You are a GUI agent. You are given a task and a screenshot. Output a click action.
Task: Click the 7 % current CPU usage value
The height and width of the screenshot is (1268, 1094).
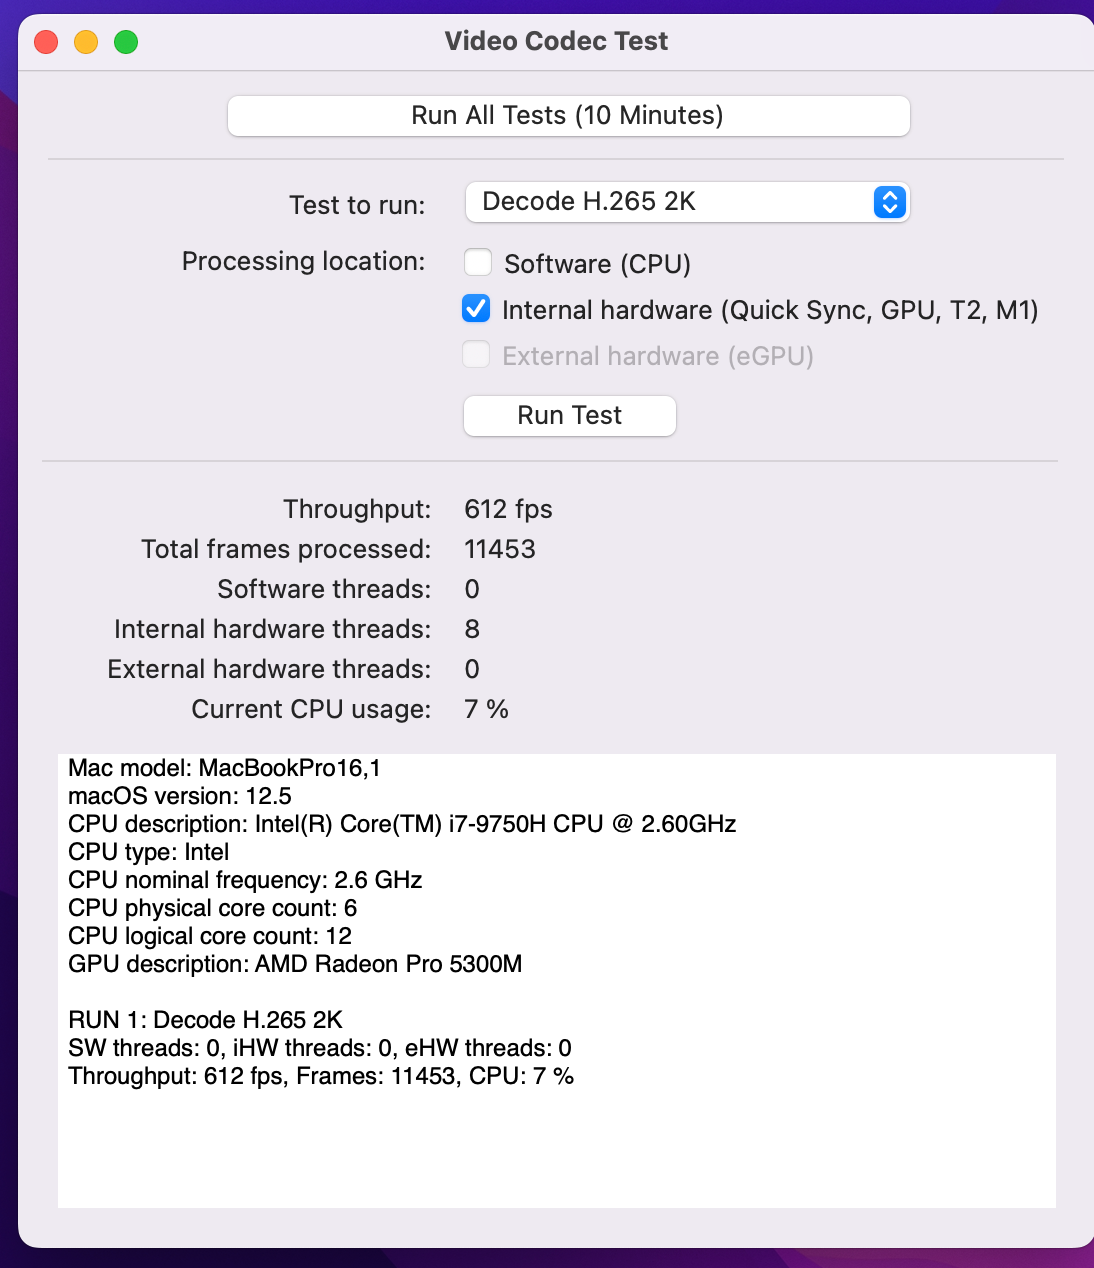pos(486,709)
